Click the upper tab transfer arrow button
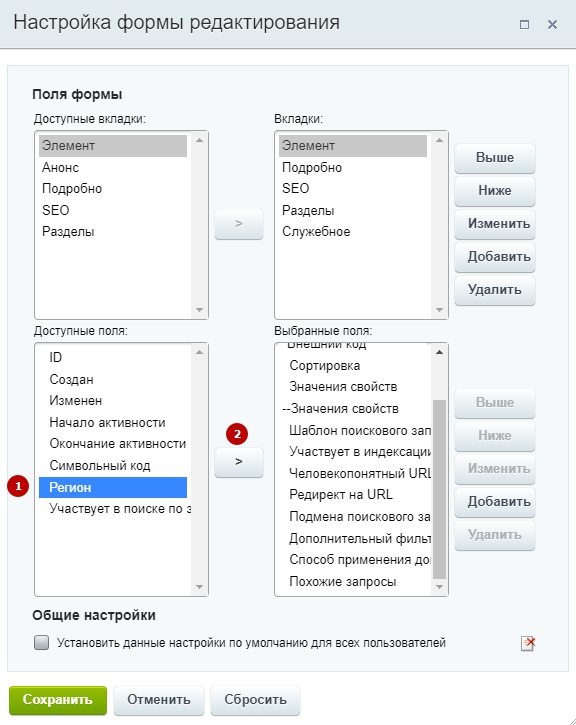The width and height of the screenshot is (576, 725). pyautogui.click(x=239, y=224)
